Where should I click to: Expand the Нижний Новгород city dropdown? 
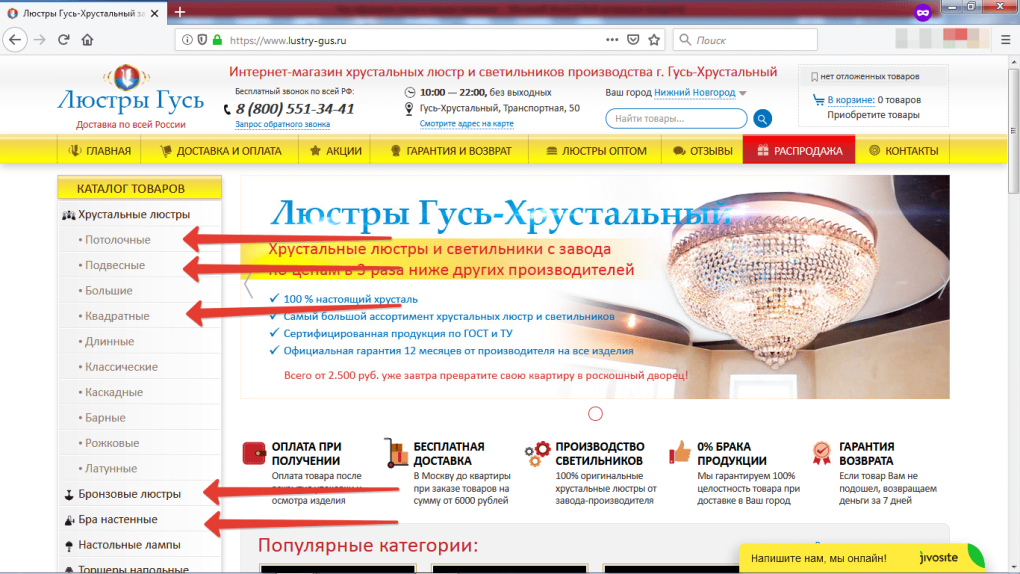701,93
